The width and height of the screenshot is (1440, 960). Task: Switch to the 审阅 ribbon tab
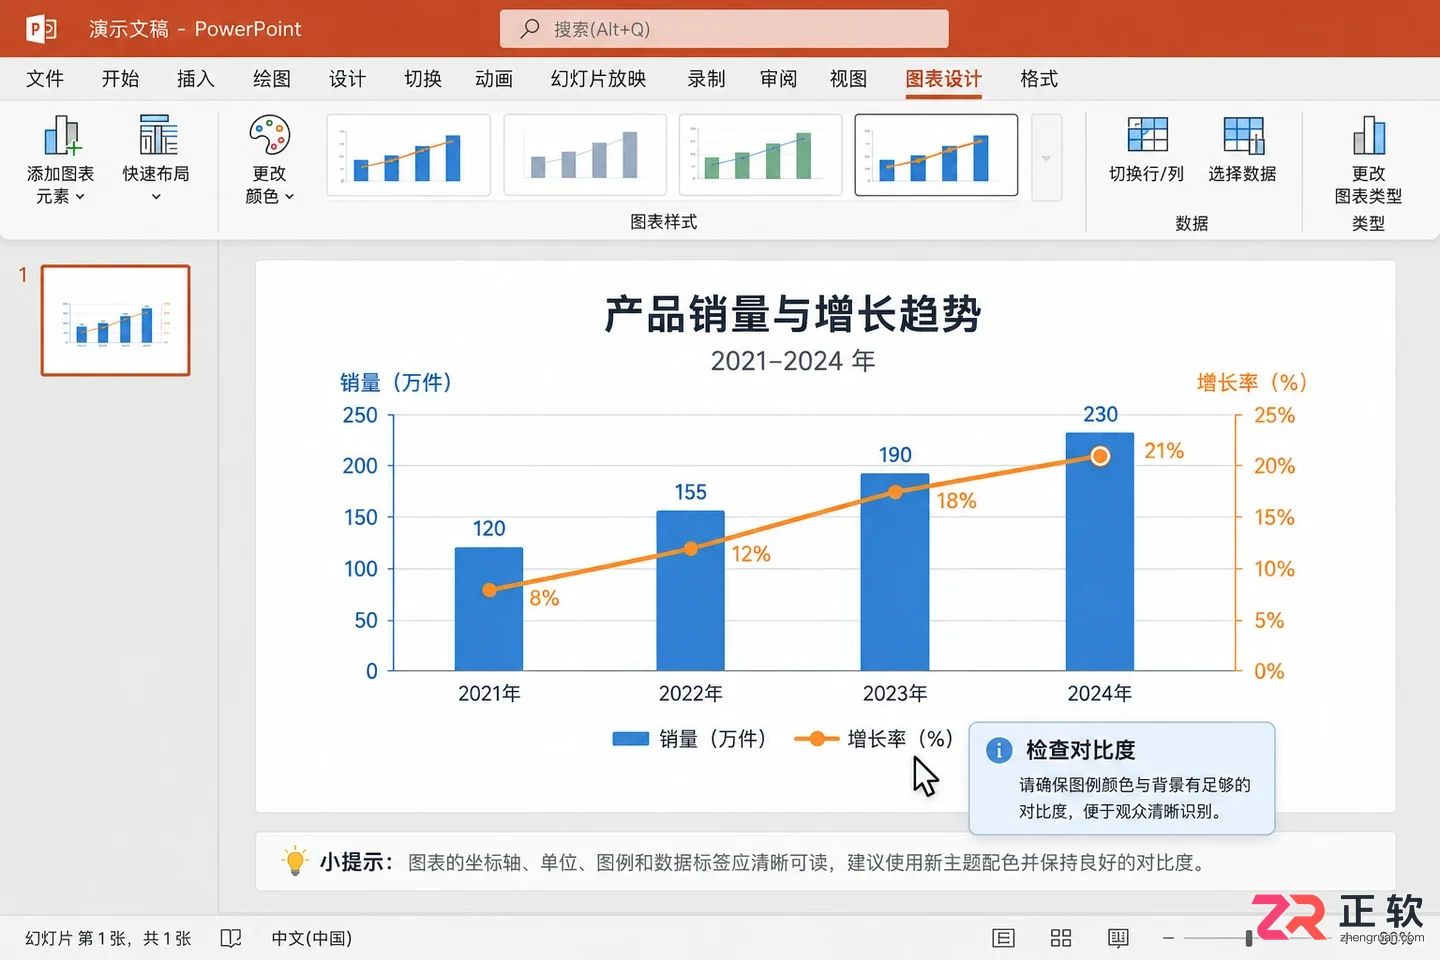pyautogui.click(x=778, y=79)
